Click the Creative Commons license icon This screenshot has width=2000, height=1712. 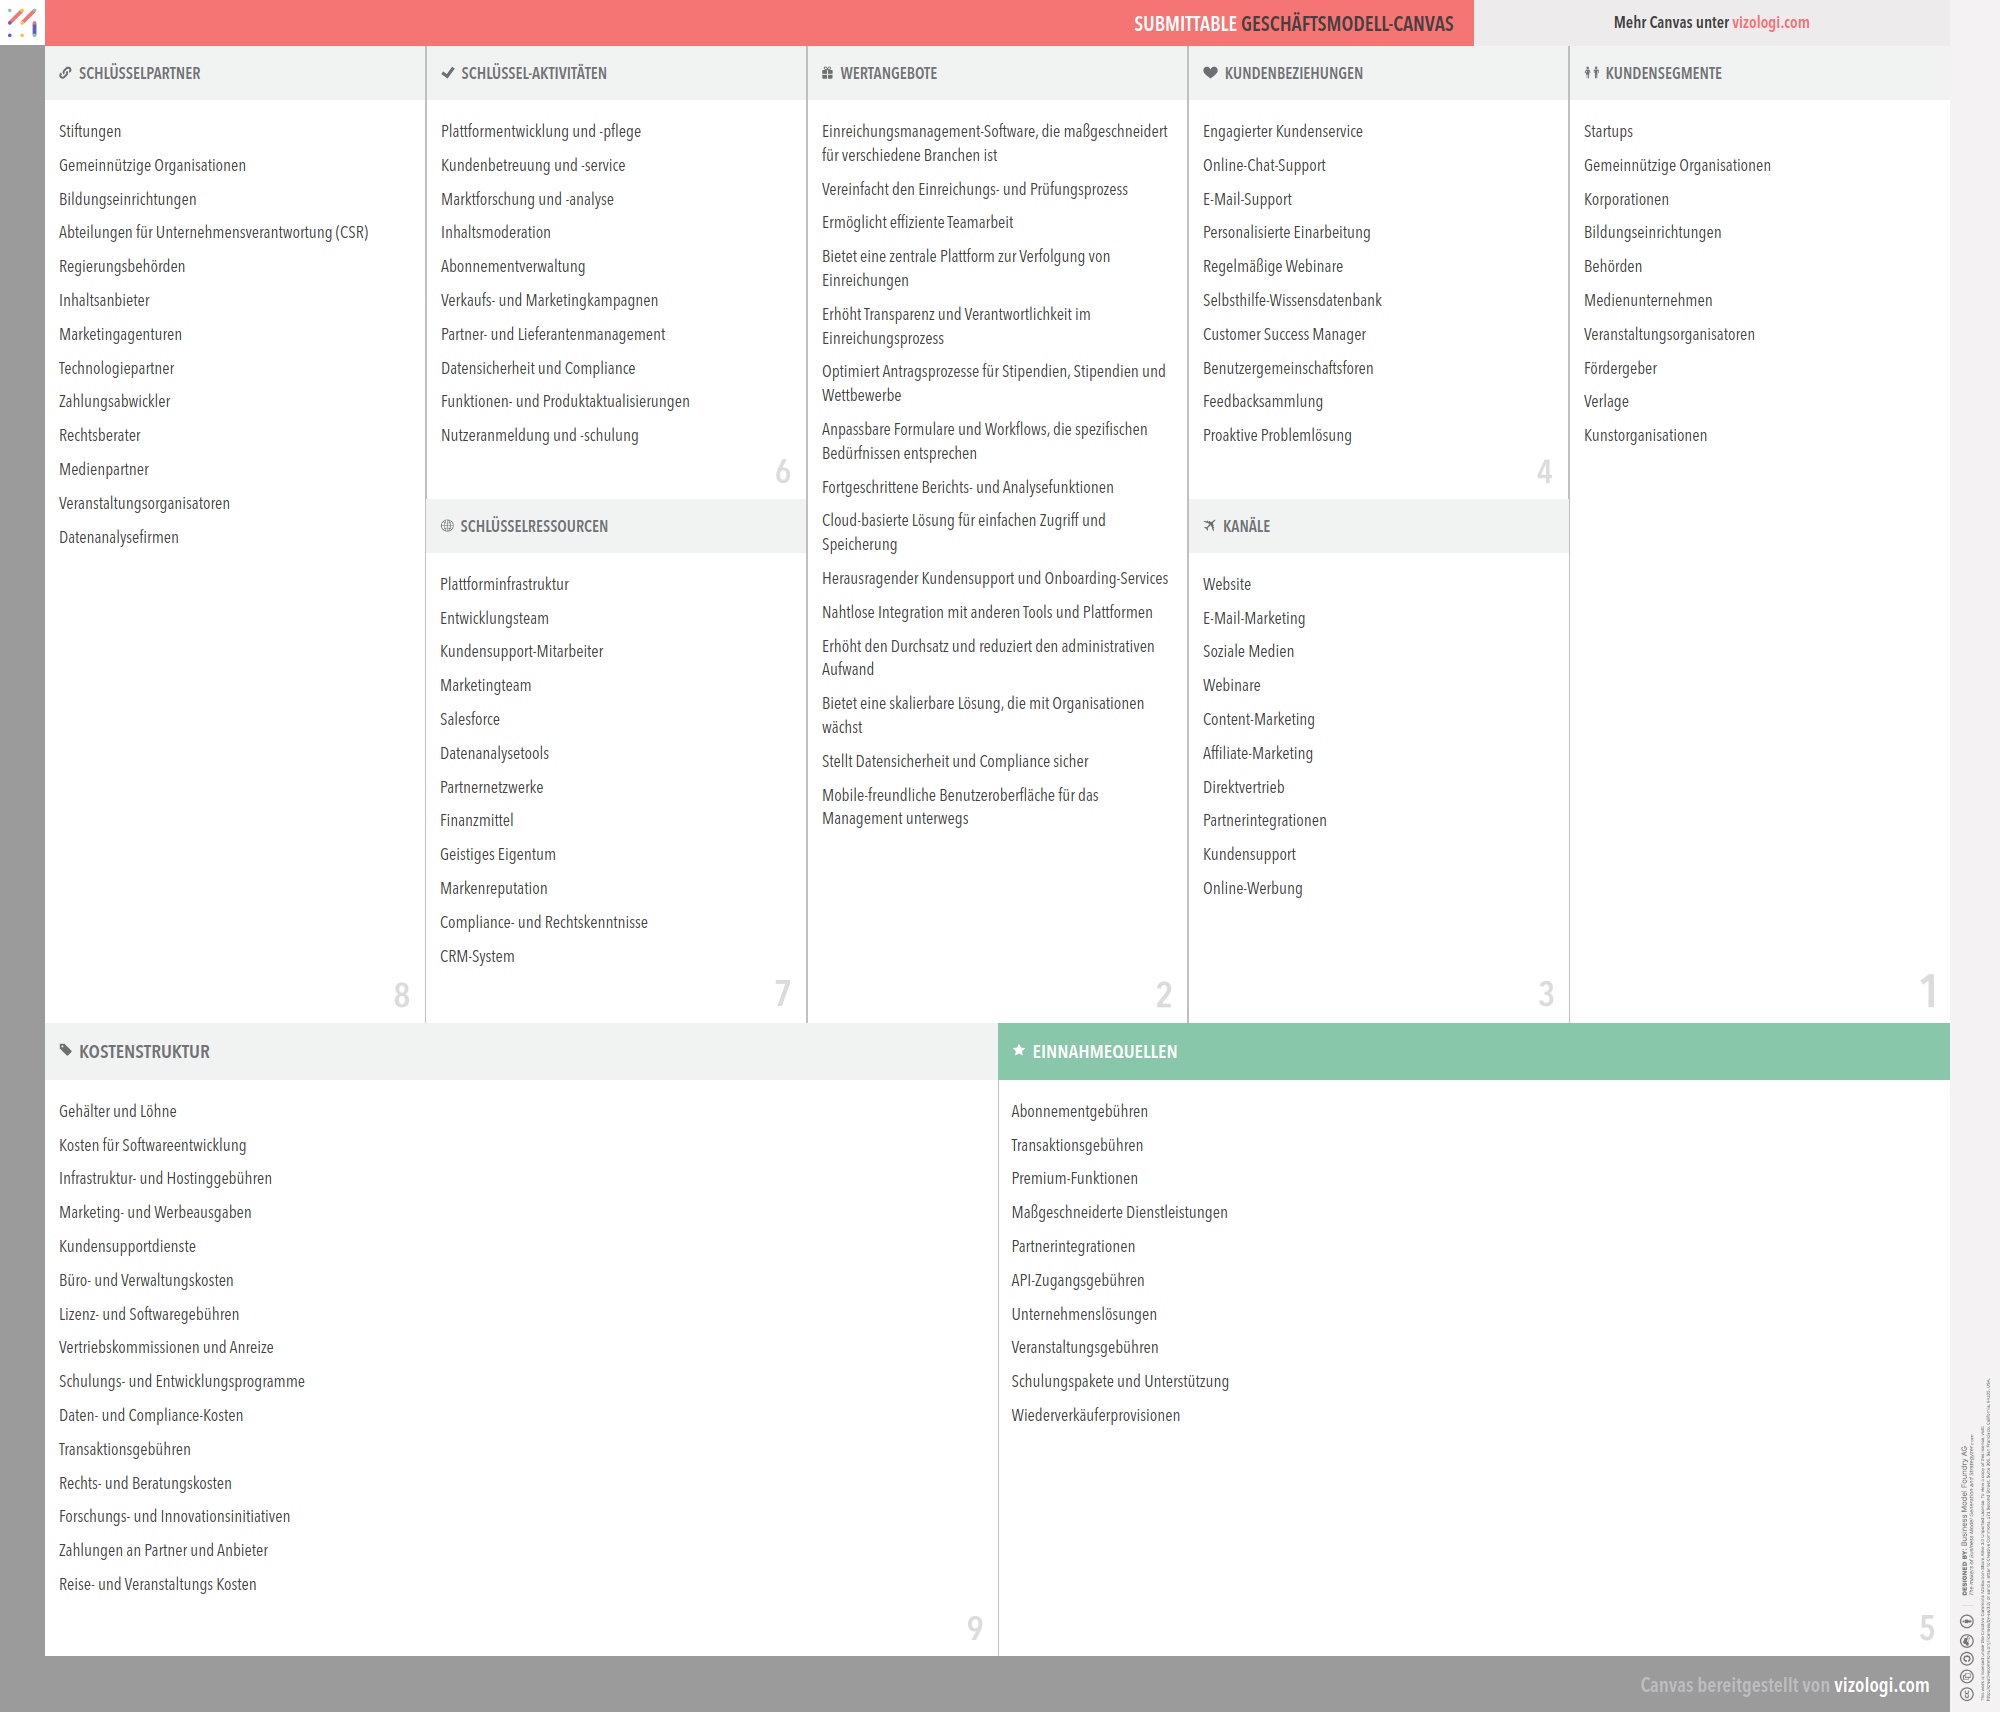click(1967, 1694)
